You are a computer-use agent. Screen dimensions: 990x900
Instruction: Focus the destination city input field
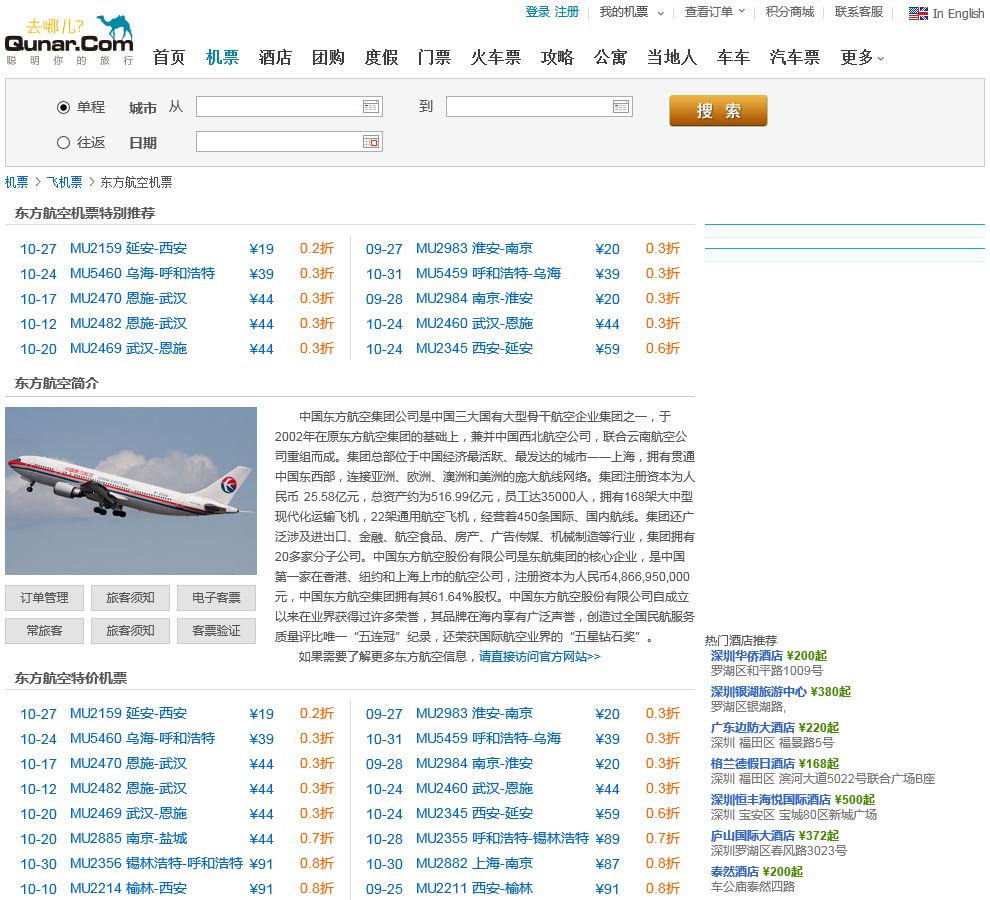point(539,107)
